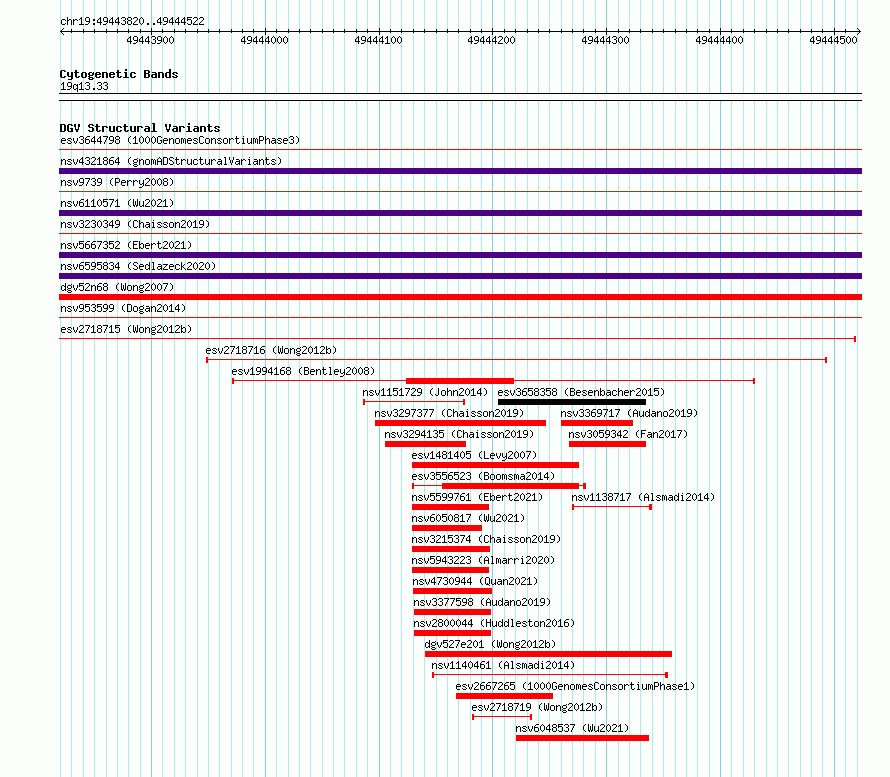The height and width of the screenshot is (777, 890).
Task: Select the nsv3294135 (Chaisson2019) label
Action: click(x=459, y=434)
